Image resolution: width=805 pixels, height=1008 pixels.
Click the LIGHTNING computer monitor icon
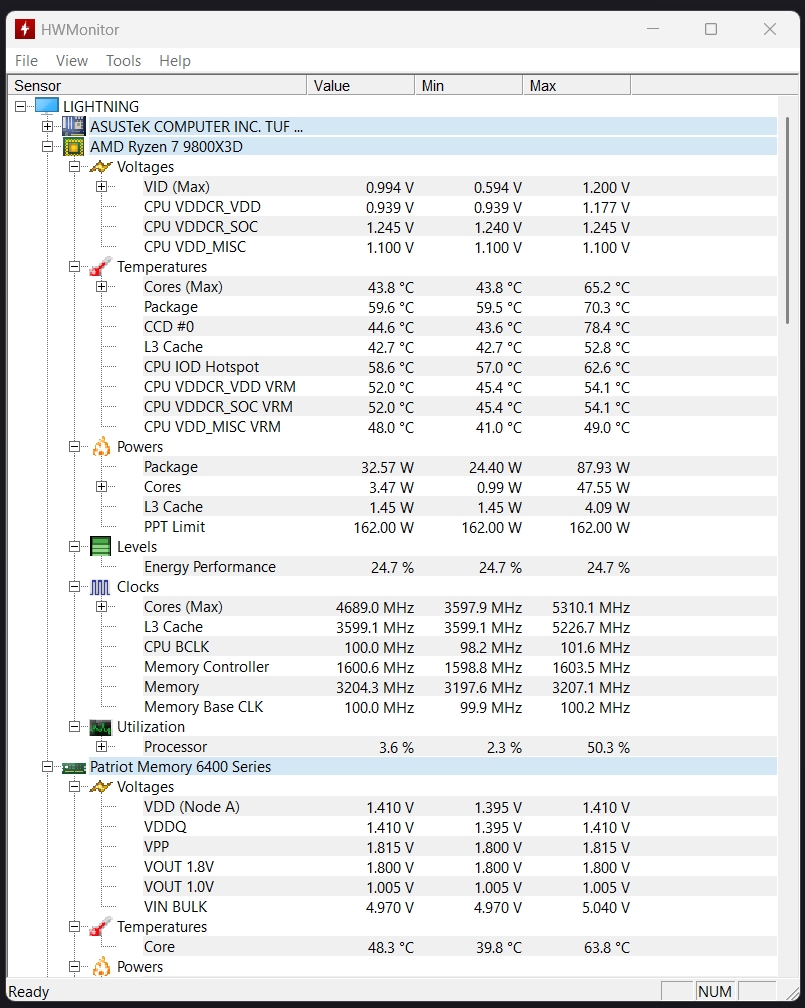(47, 106)
